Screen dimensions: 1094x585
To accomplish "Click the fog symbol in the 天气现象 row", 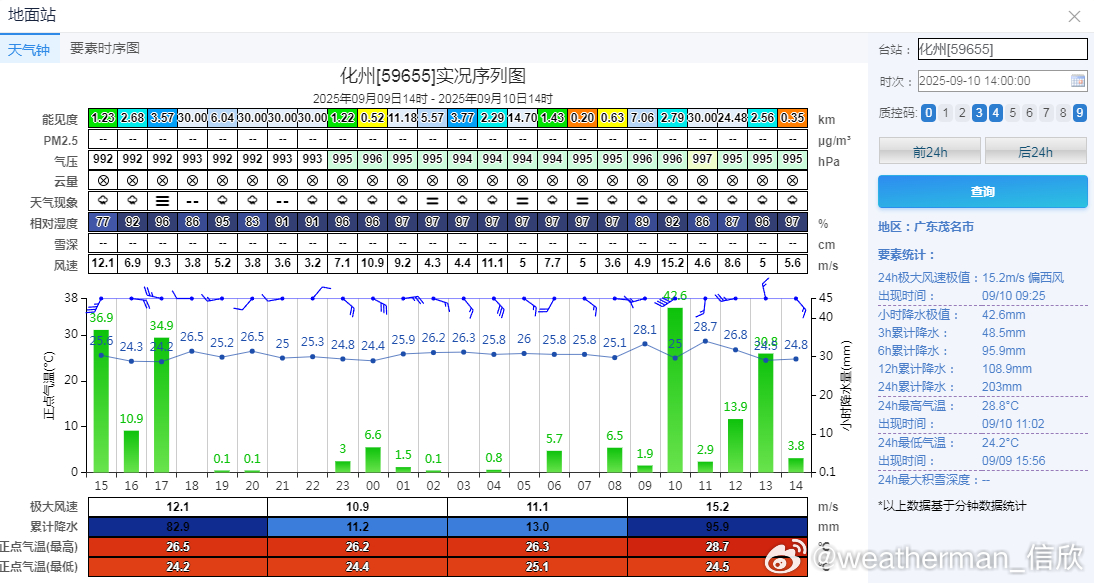I will 163,201.
